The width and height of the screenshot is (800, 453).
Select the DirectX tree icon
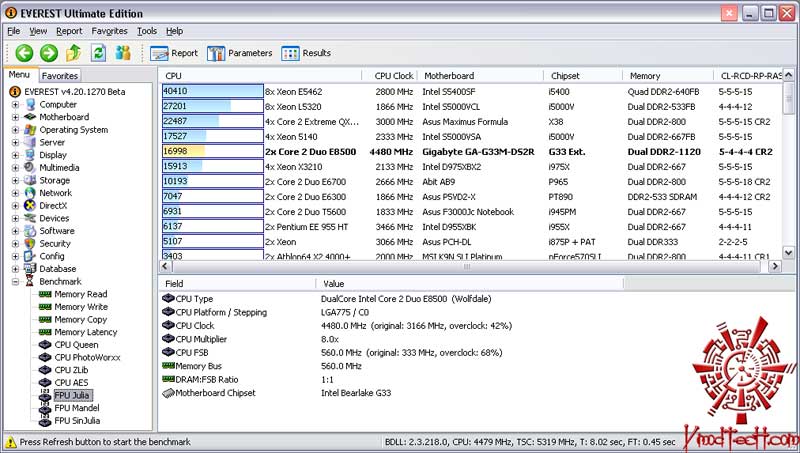click(x=30, y=206)
